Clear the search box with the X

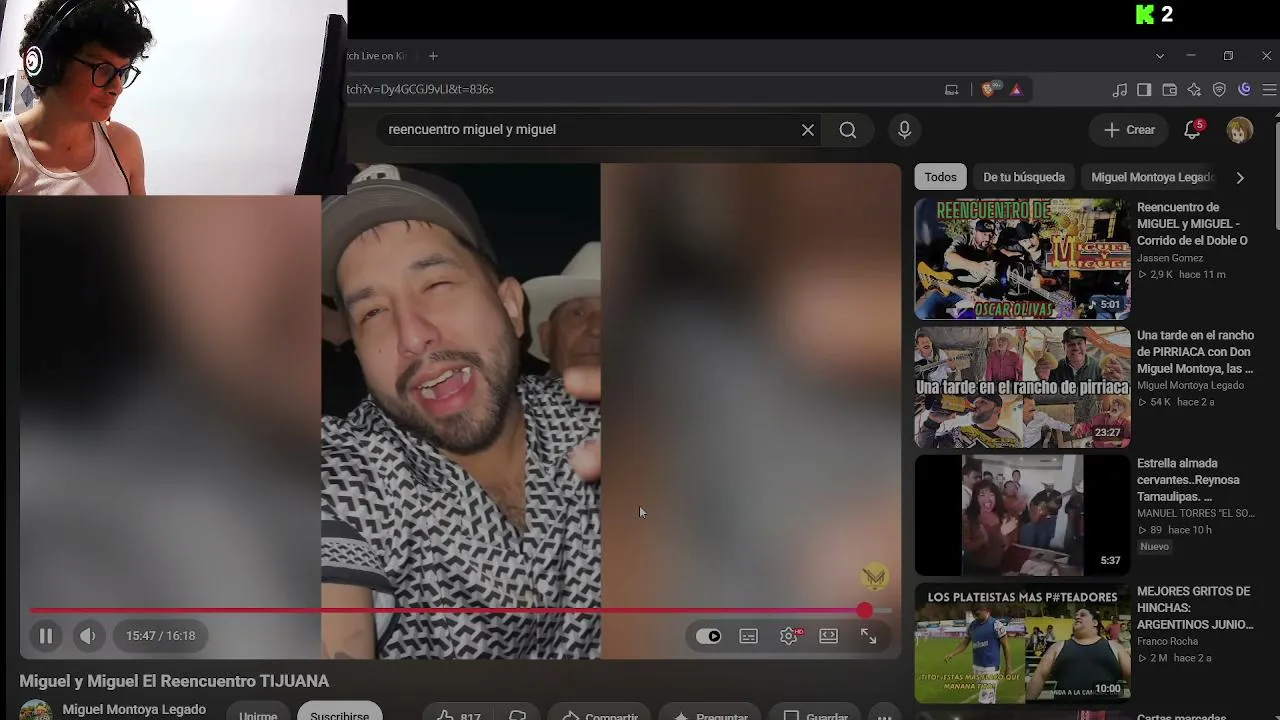click(x=808, y=130)
